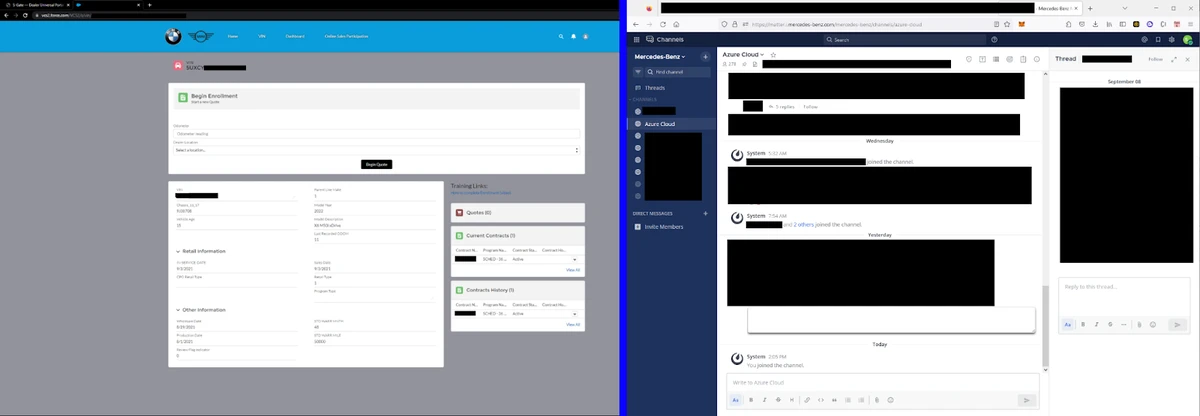Open the Mercedes-Benz team menu

point(664,57)
